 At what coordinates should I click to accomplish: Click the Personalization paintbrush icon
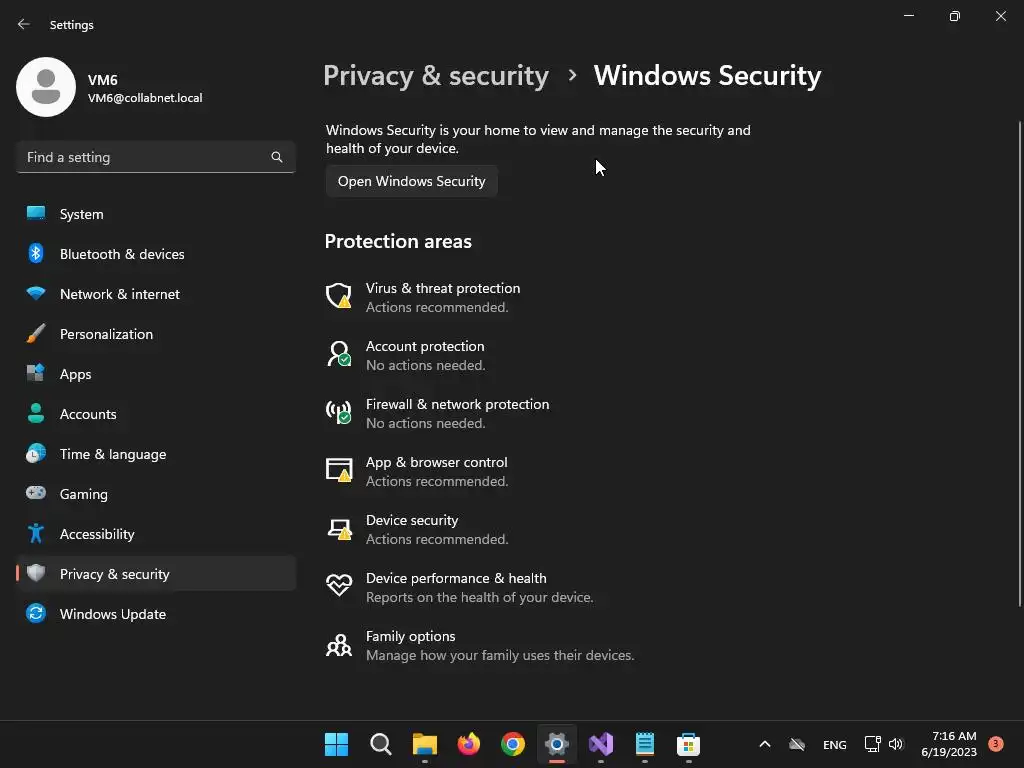click(36, 334)
